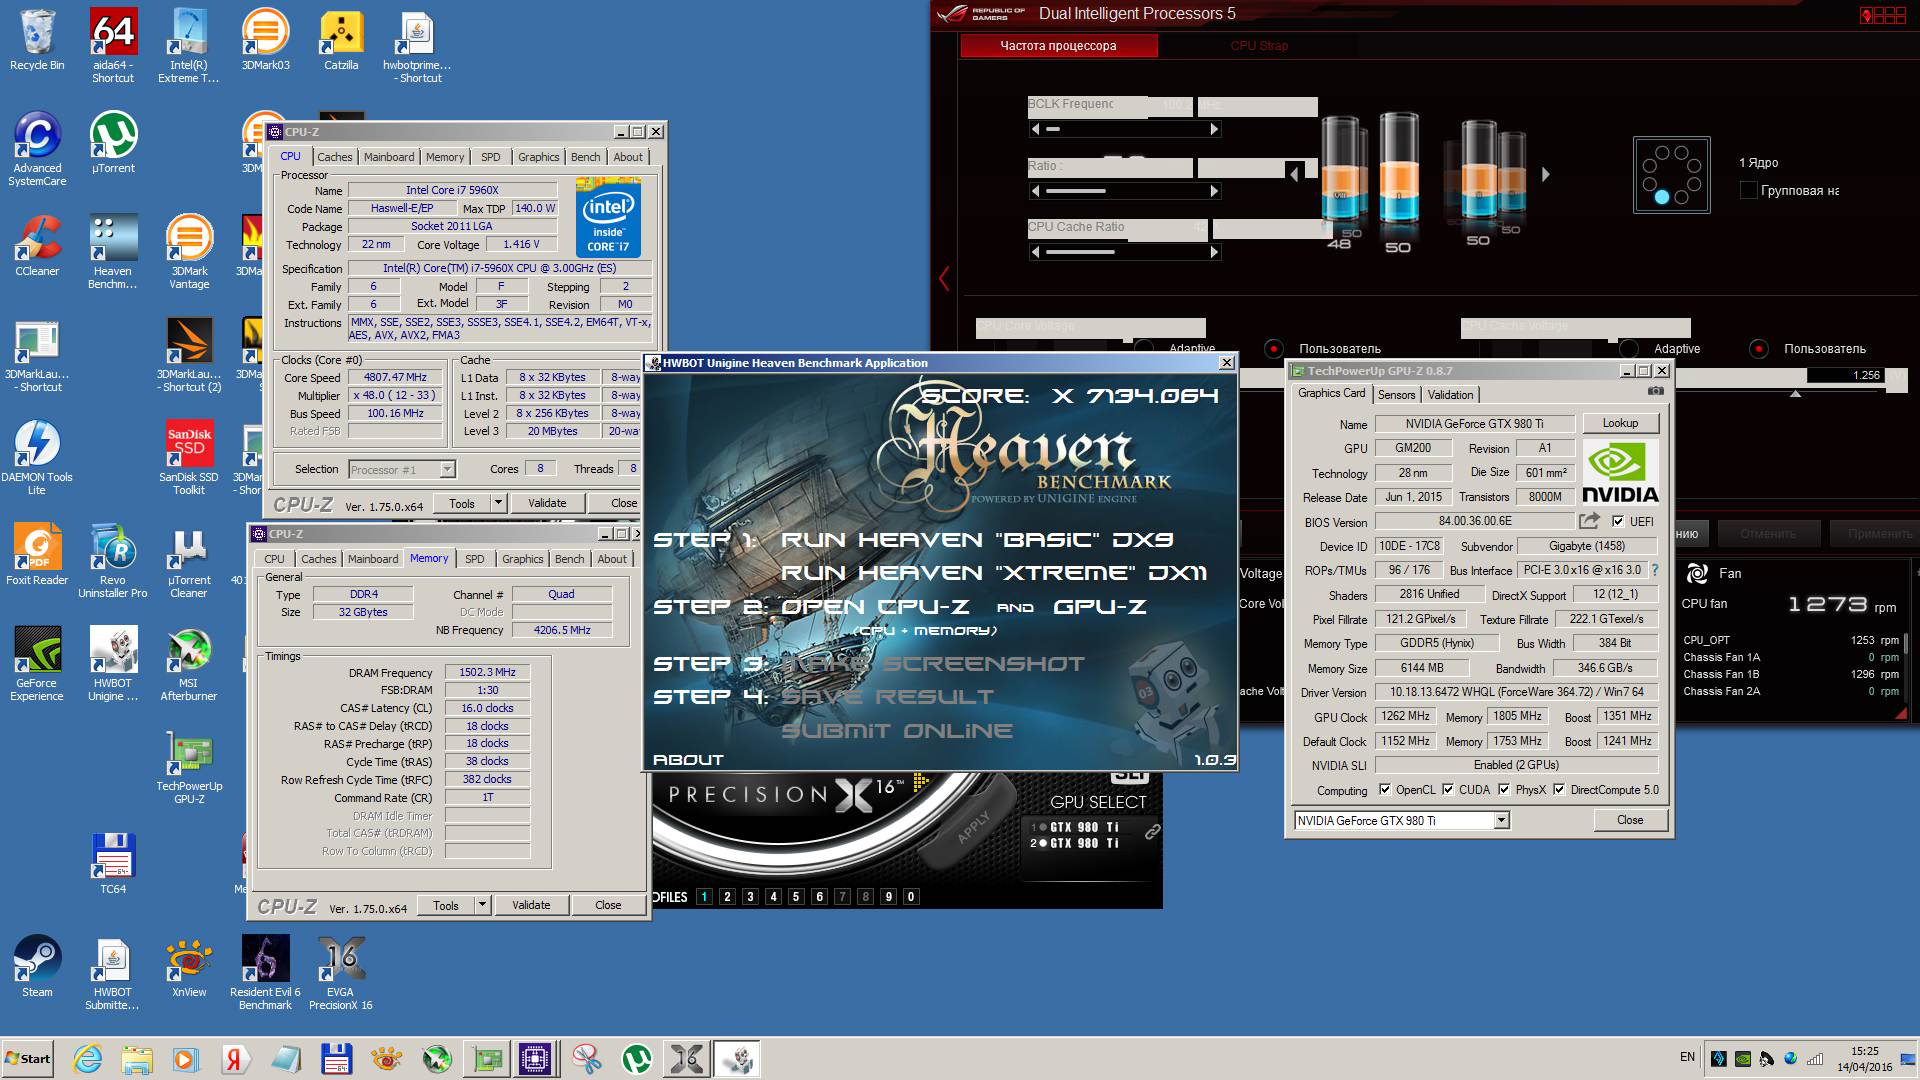Open Heaven Benchmark desktop icon
The height and width of the screenshot is (1080, 1920).
click(x=113, y=251)
